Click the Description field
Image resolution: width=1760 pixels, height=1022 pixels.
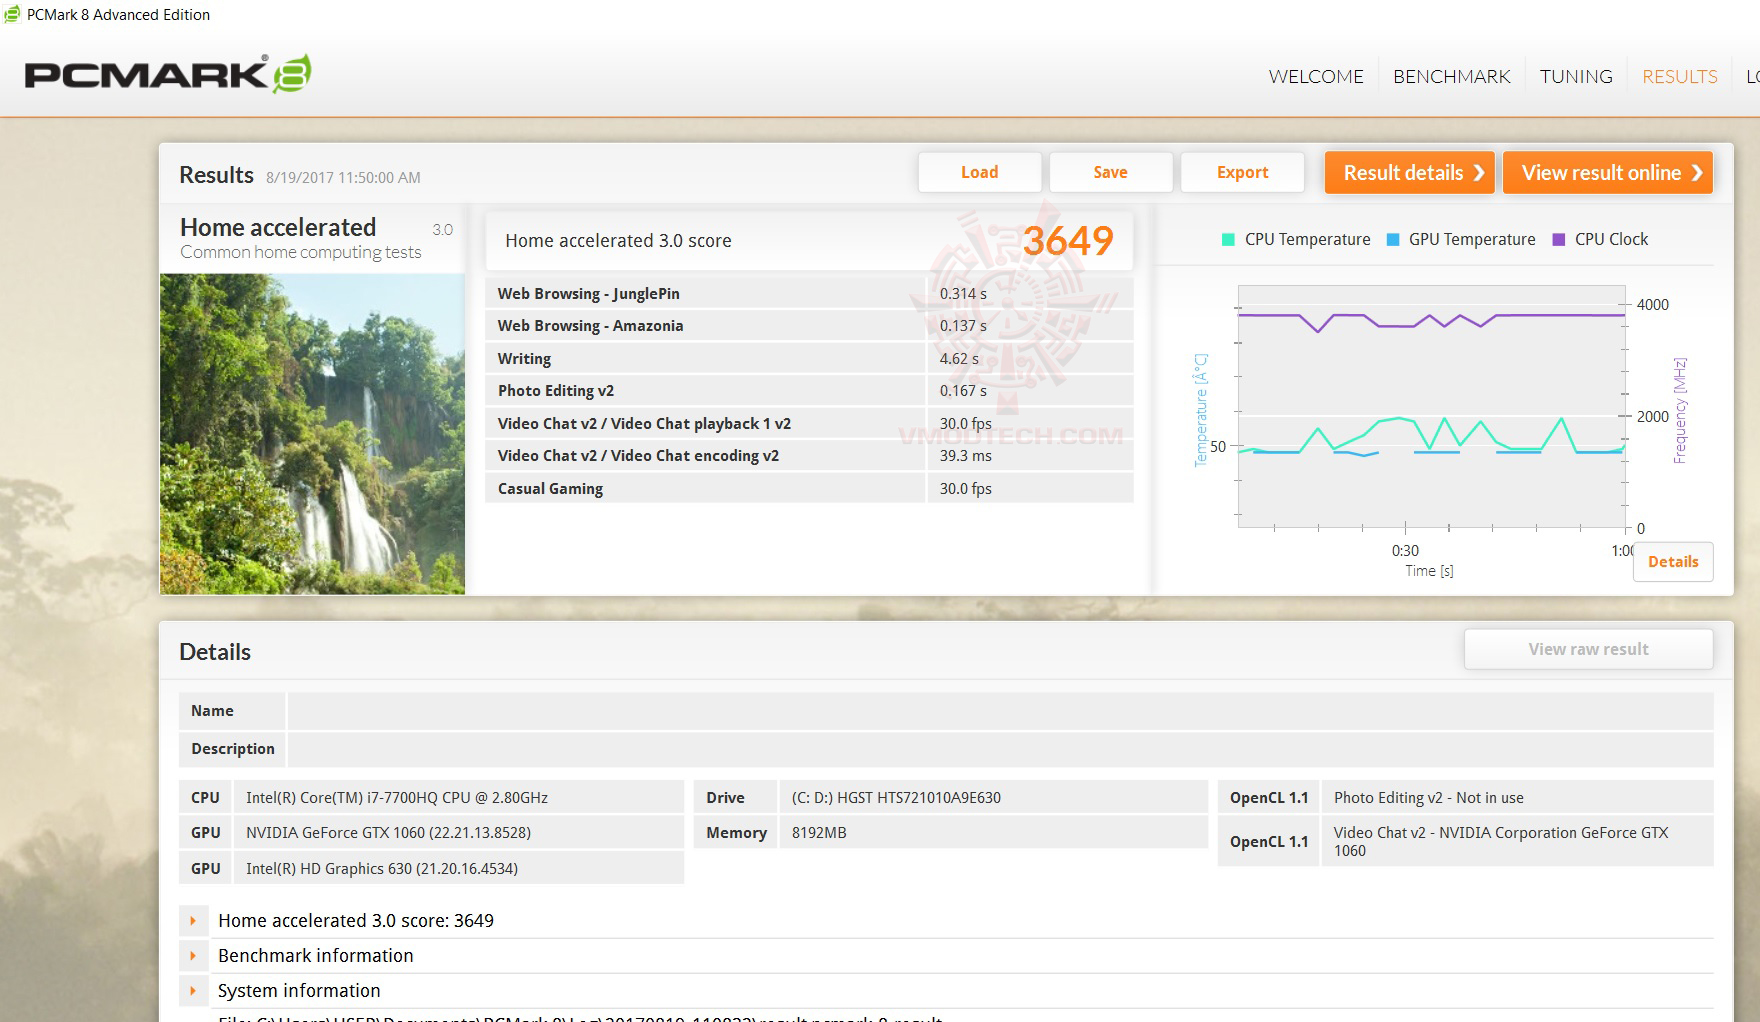pos(1000,748)
